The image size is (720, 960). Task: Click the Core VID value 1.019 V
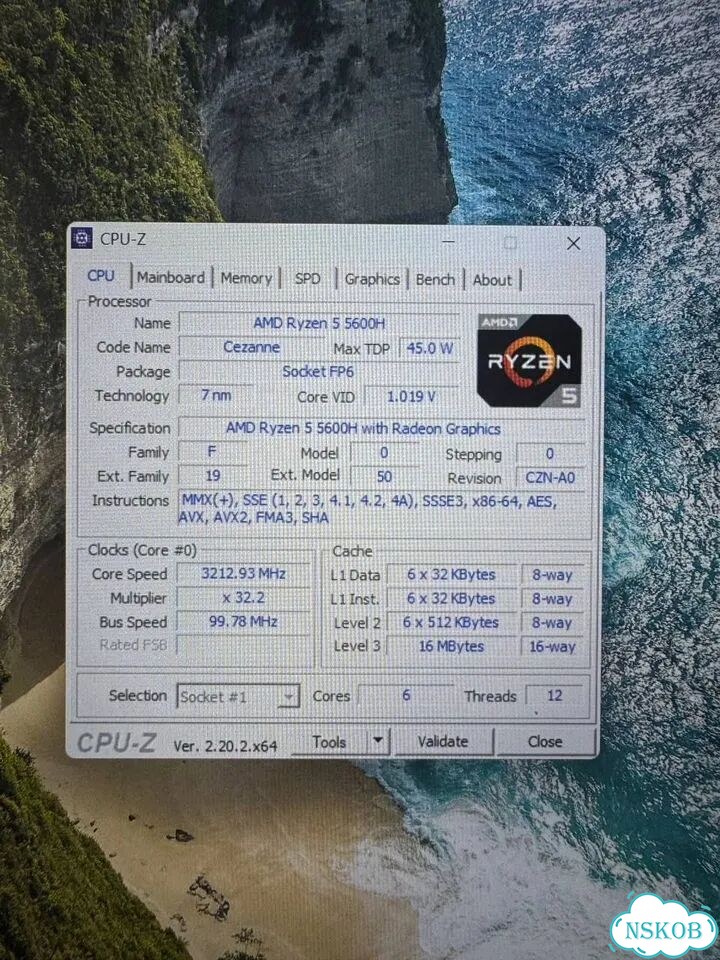[x=411, y=397]
